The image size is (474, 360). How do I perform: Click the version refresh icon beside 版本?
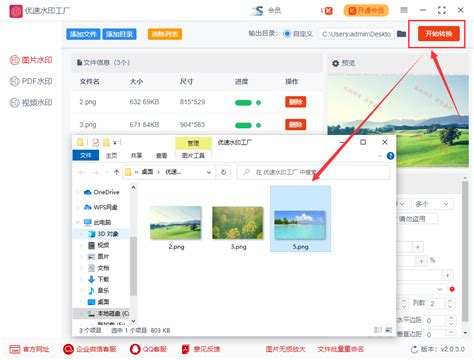pyautogui.click(x=414, y=349)
